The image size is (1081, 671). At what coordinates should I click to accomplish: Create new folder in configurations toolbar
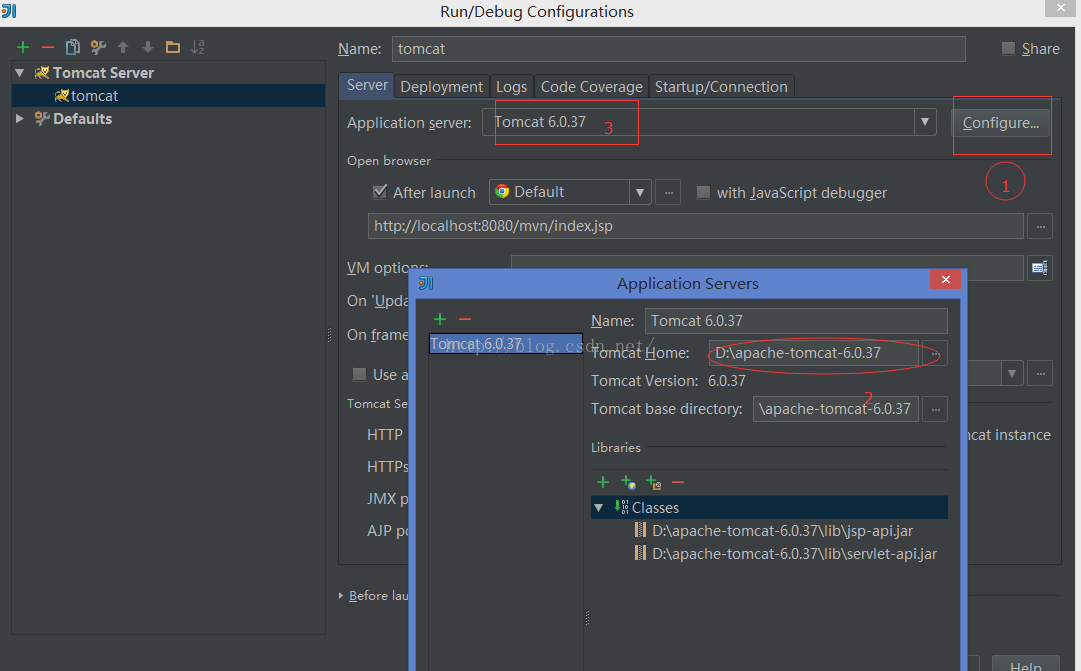[172, 47]
